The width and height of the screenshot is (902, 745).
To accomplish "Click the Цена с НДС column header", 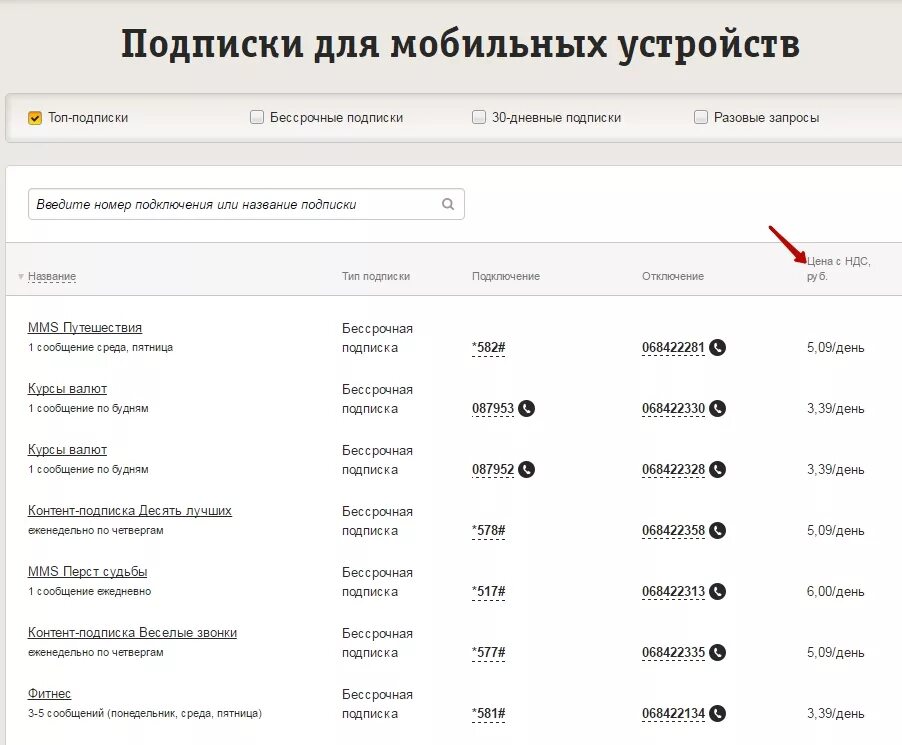I will (838, 269).
